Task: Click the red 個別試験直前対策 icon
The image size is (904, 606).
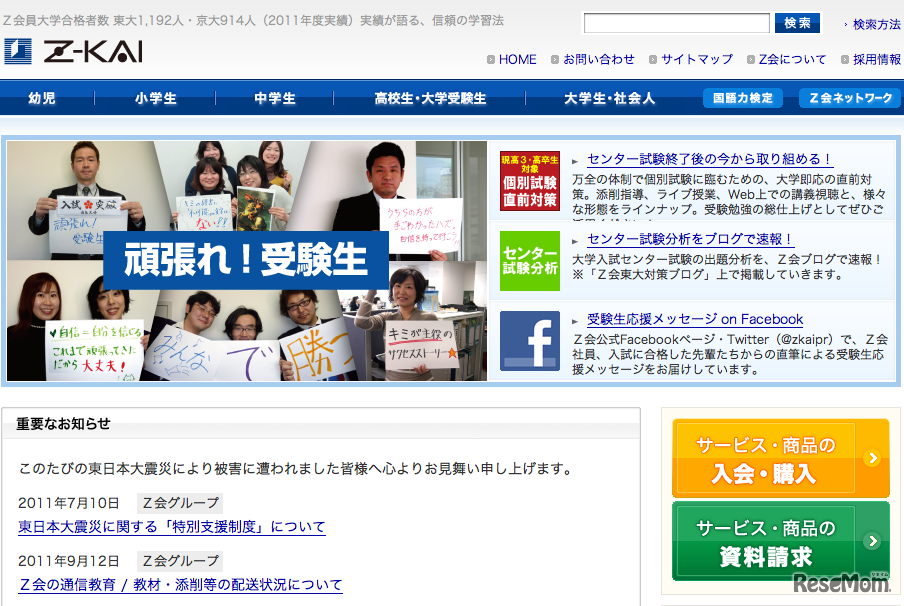Action: pyautogui.click(x=529, y=181)
